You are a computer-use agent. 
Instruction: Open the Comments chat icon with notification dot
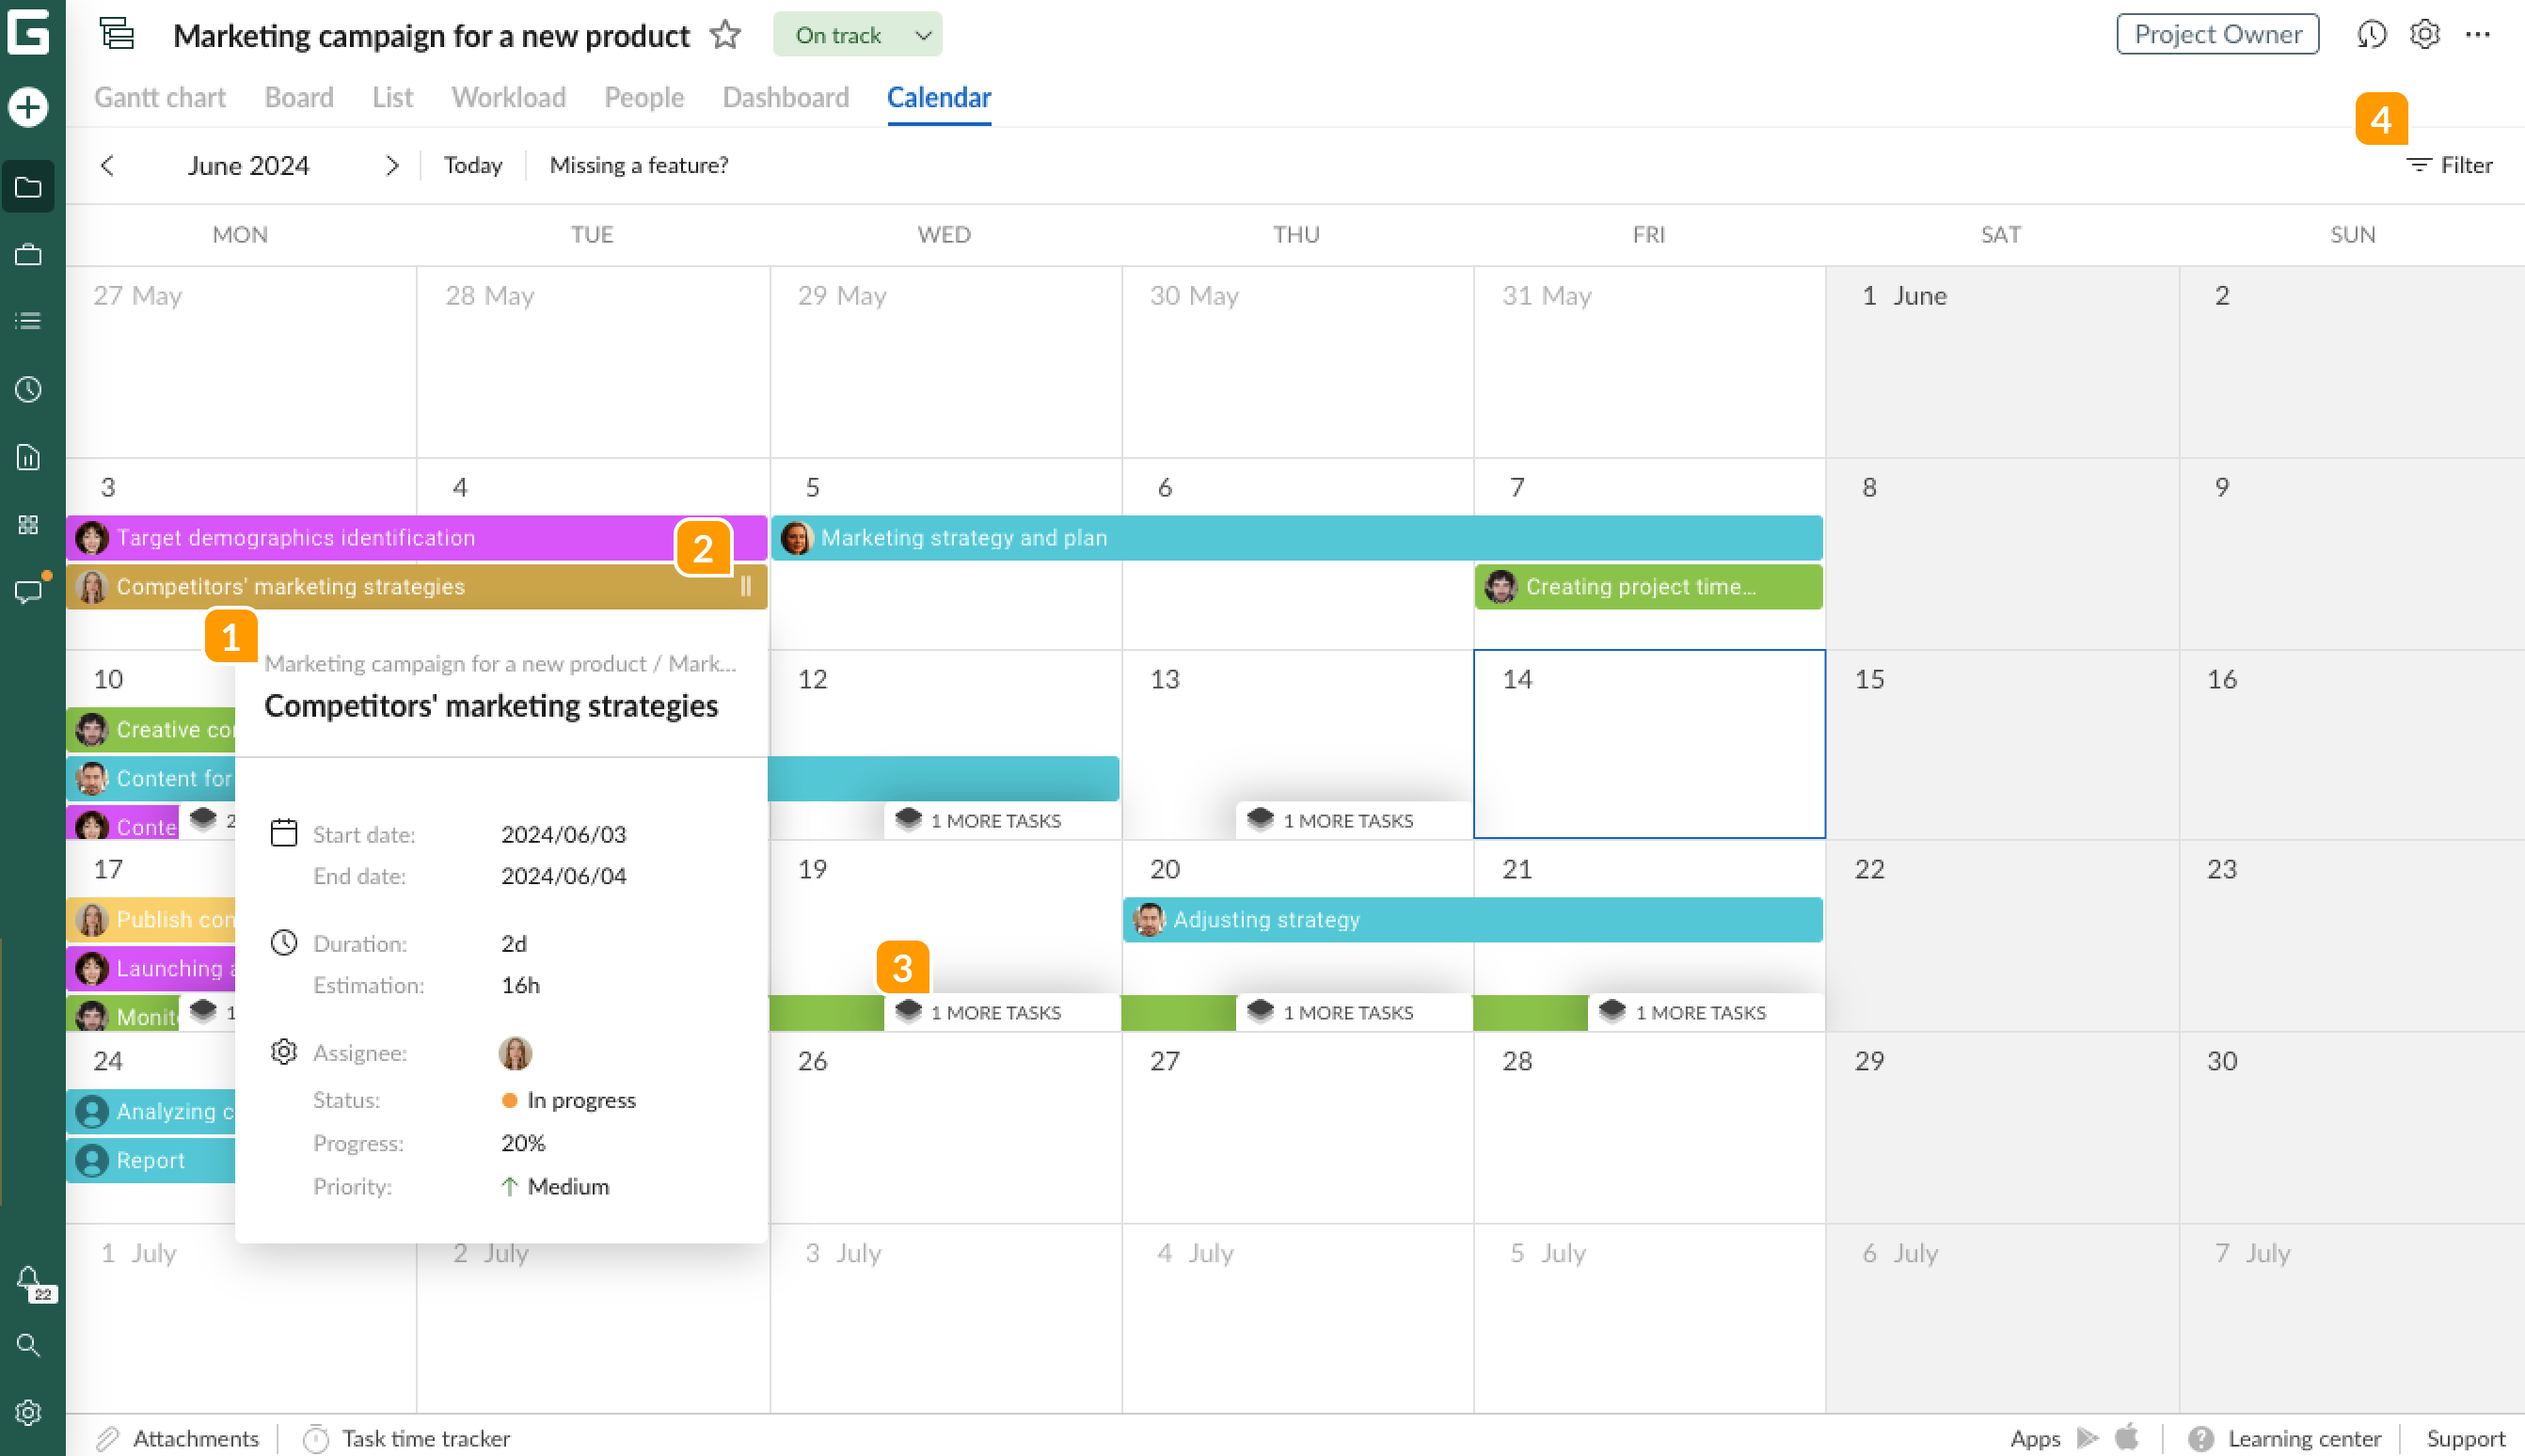[27, 592]
